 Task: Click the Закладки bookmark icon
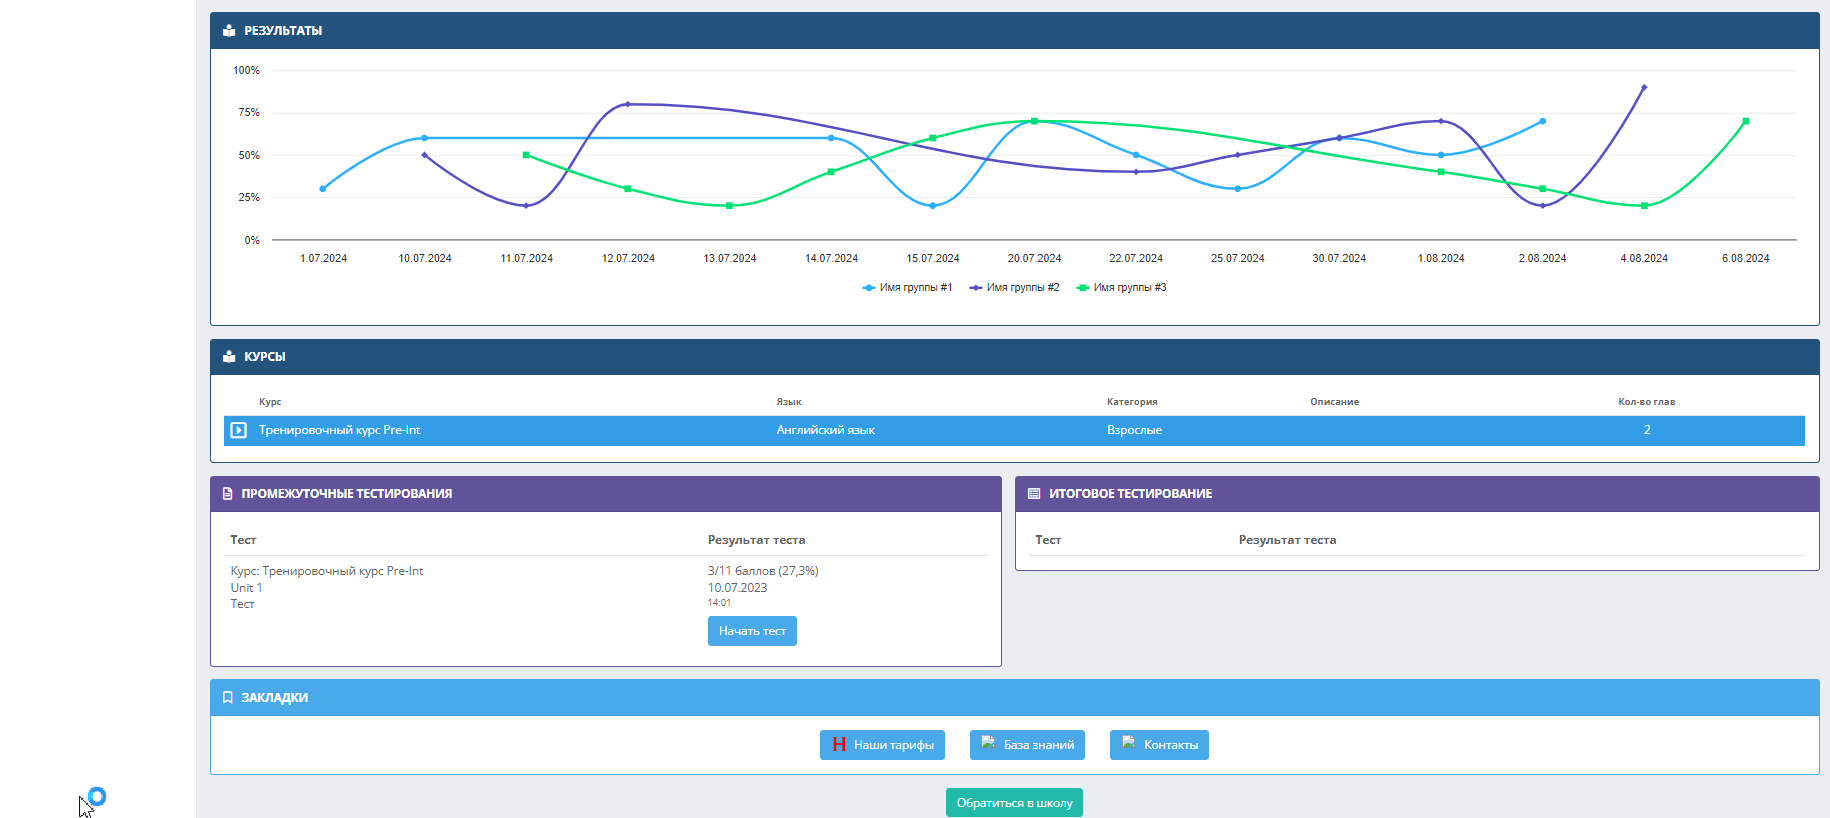(227, 698)
